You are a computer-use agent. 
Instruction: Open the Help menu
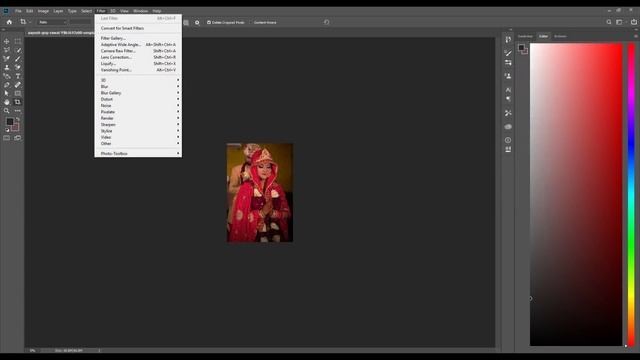click(157, 11)
